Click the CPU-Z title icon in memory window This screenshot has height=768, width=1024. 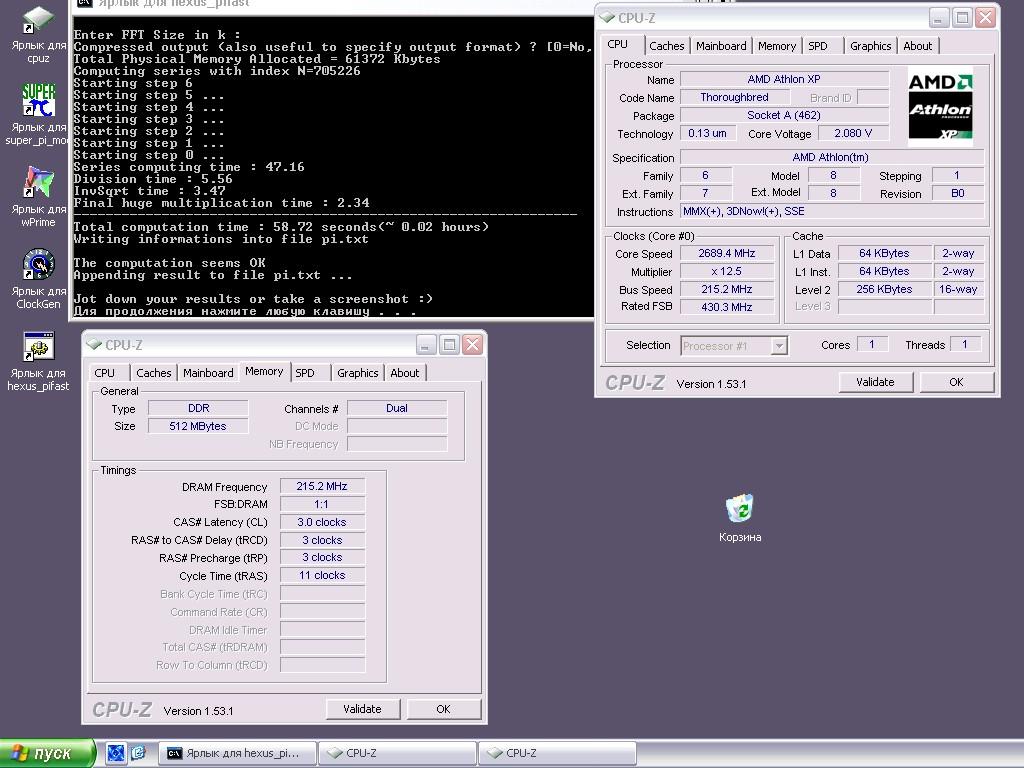click(94, 344)
